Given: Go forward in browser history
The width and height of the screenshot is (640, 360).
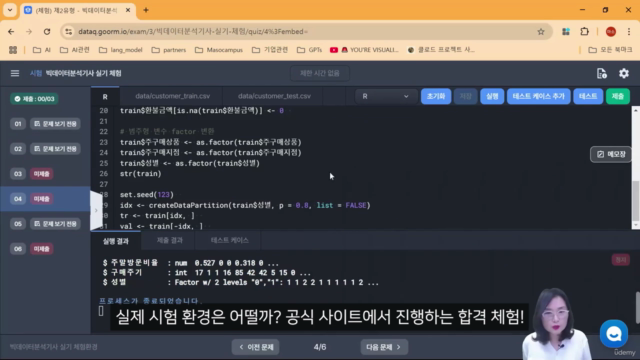Looking at the screenshot, I should point(29,31).
